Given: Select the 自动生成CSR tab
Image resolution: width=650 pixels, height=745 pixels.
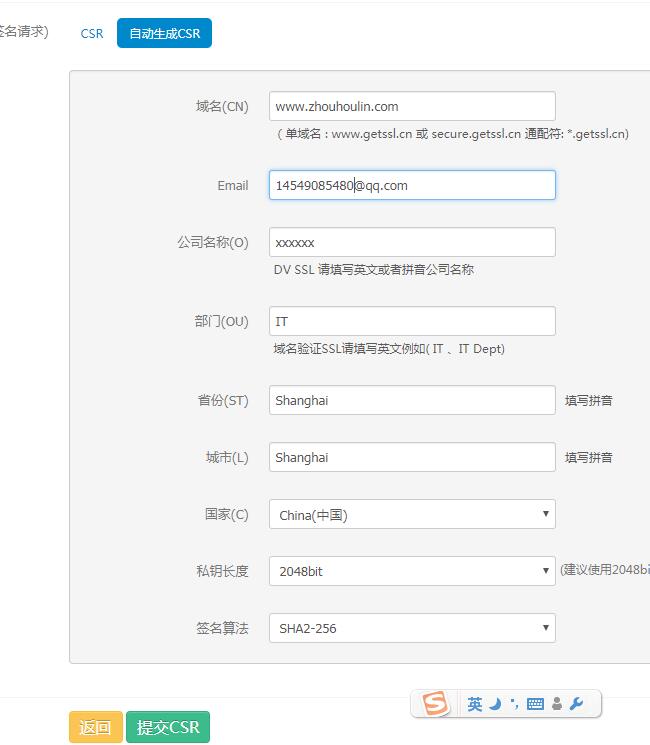Looking at the screenshot, I should 164,33.
